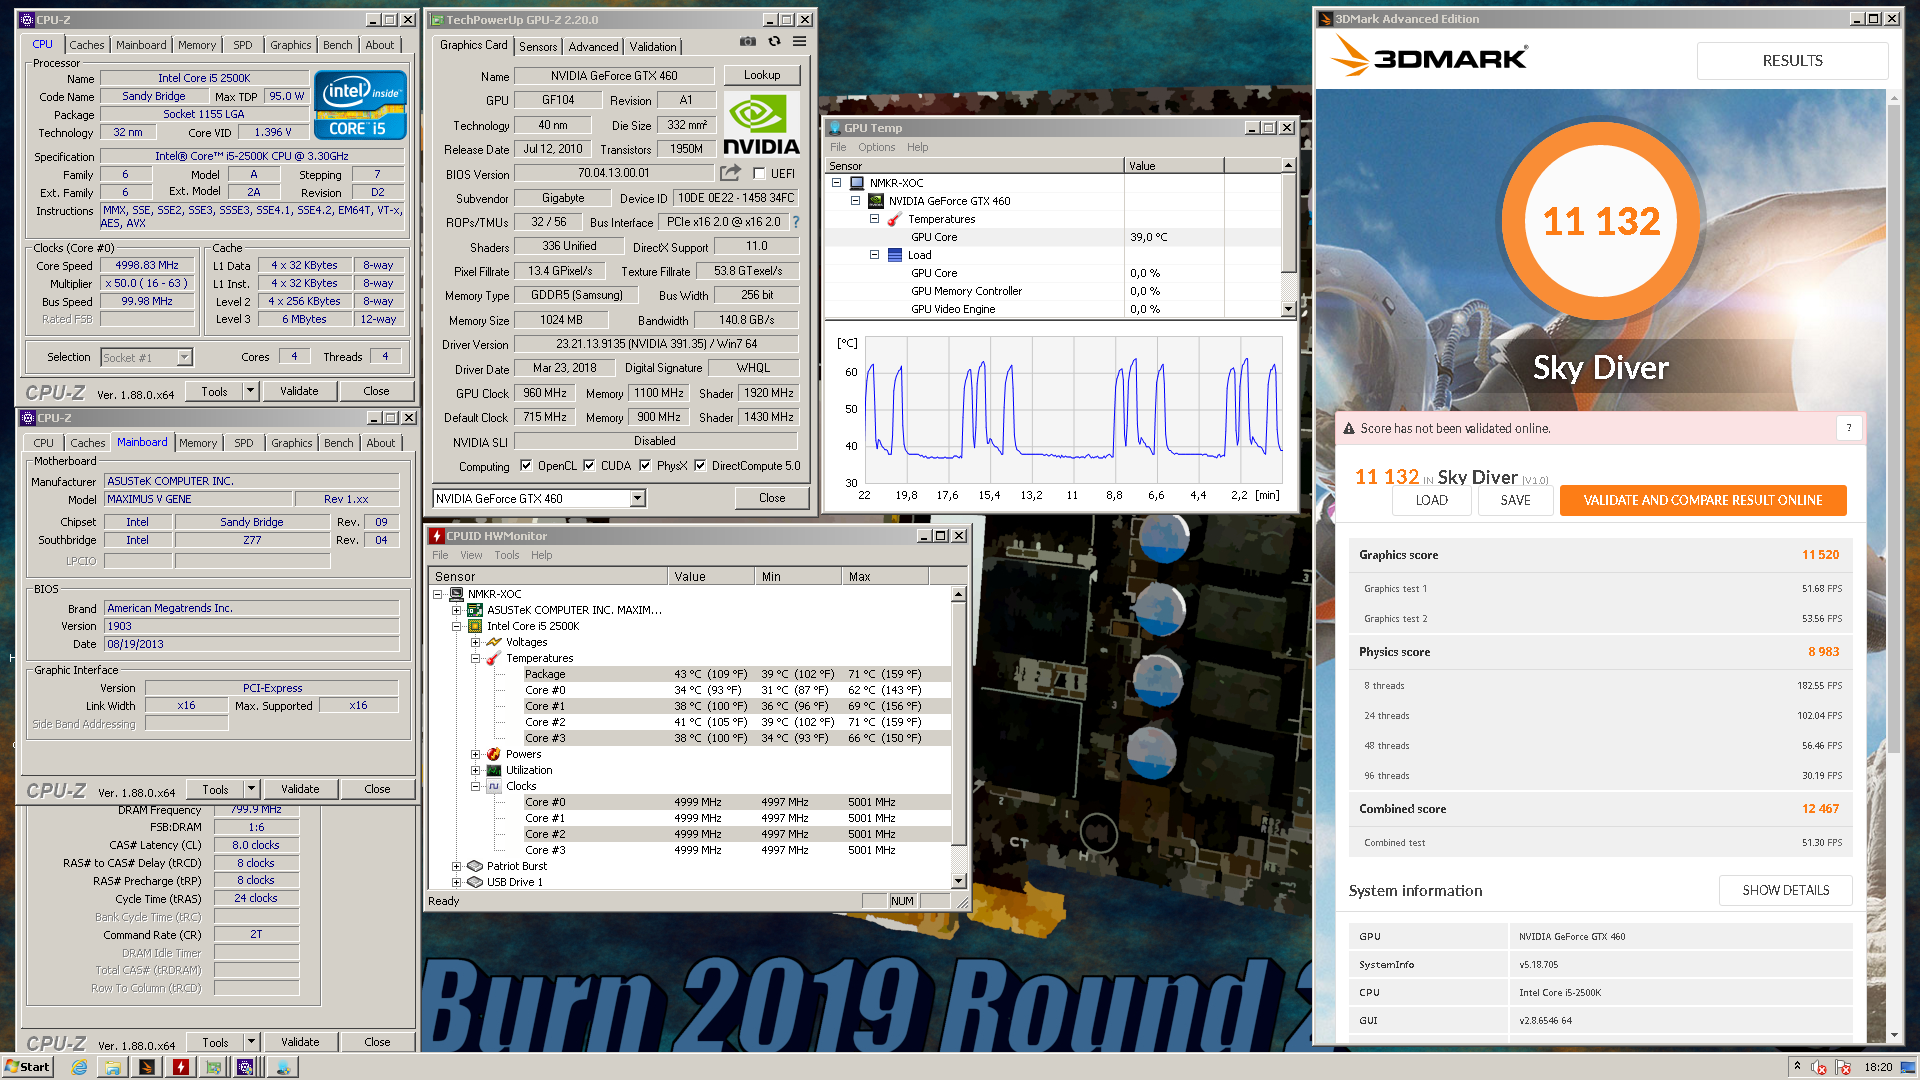Click the Voltages icon in HWMonitor

coord(493,642)
